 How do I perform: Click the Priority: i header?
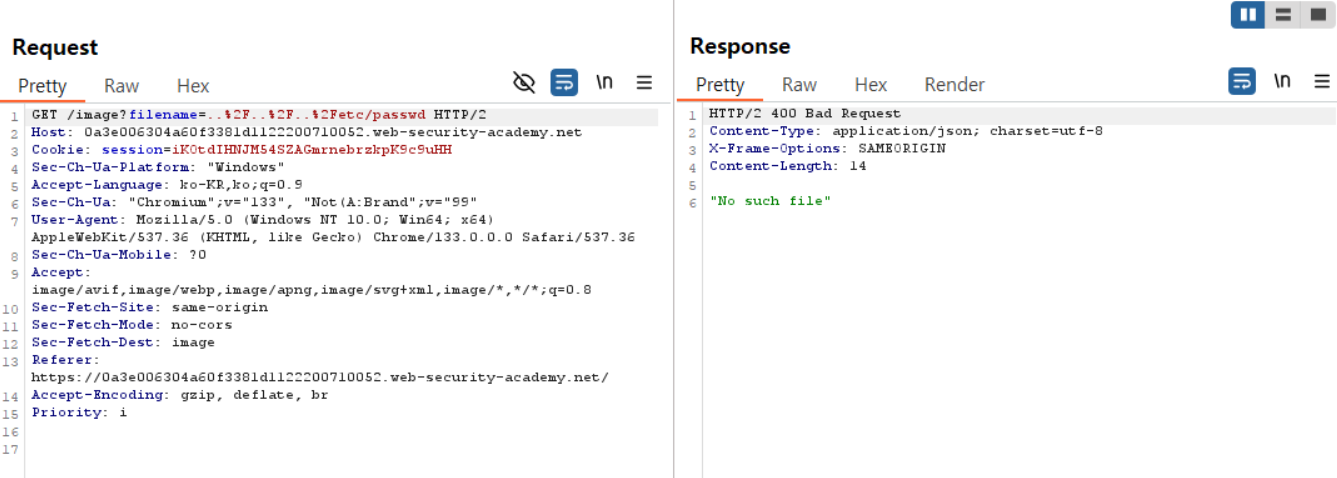click(79, 412)
